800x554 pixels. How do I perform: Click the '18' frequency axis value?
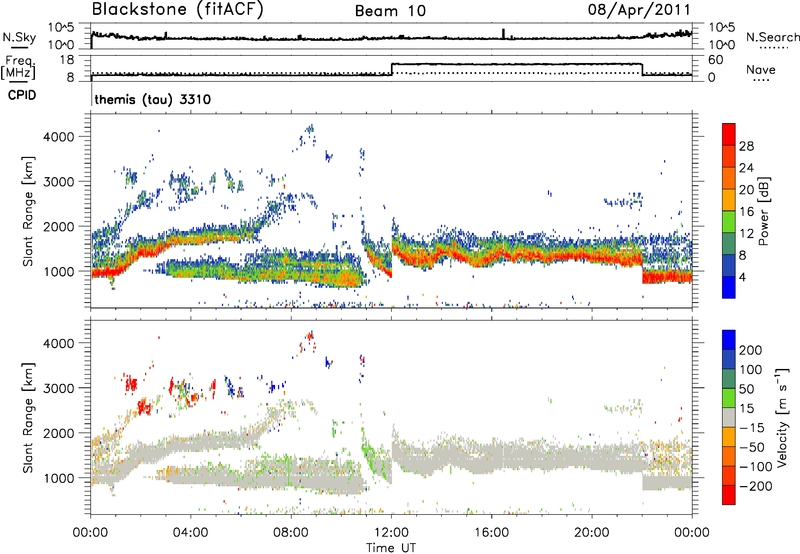66,60
